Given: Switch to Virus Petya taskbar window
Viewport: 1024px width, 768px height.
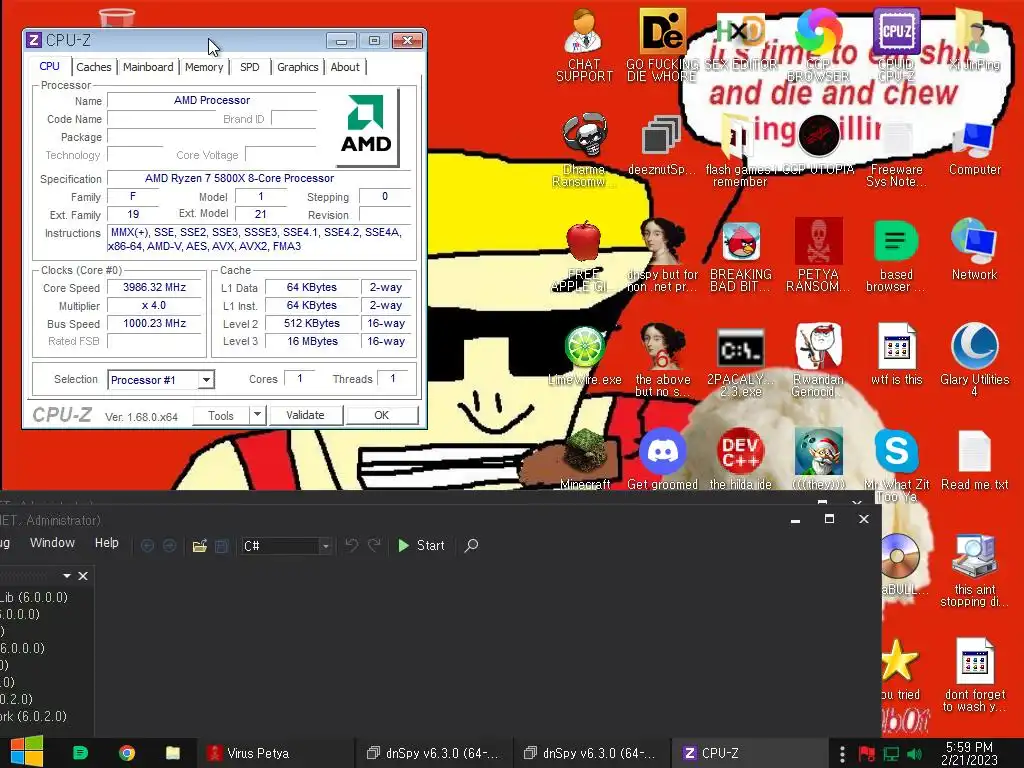Looking at the screenshot, I should 275,753.
